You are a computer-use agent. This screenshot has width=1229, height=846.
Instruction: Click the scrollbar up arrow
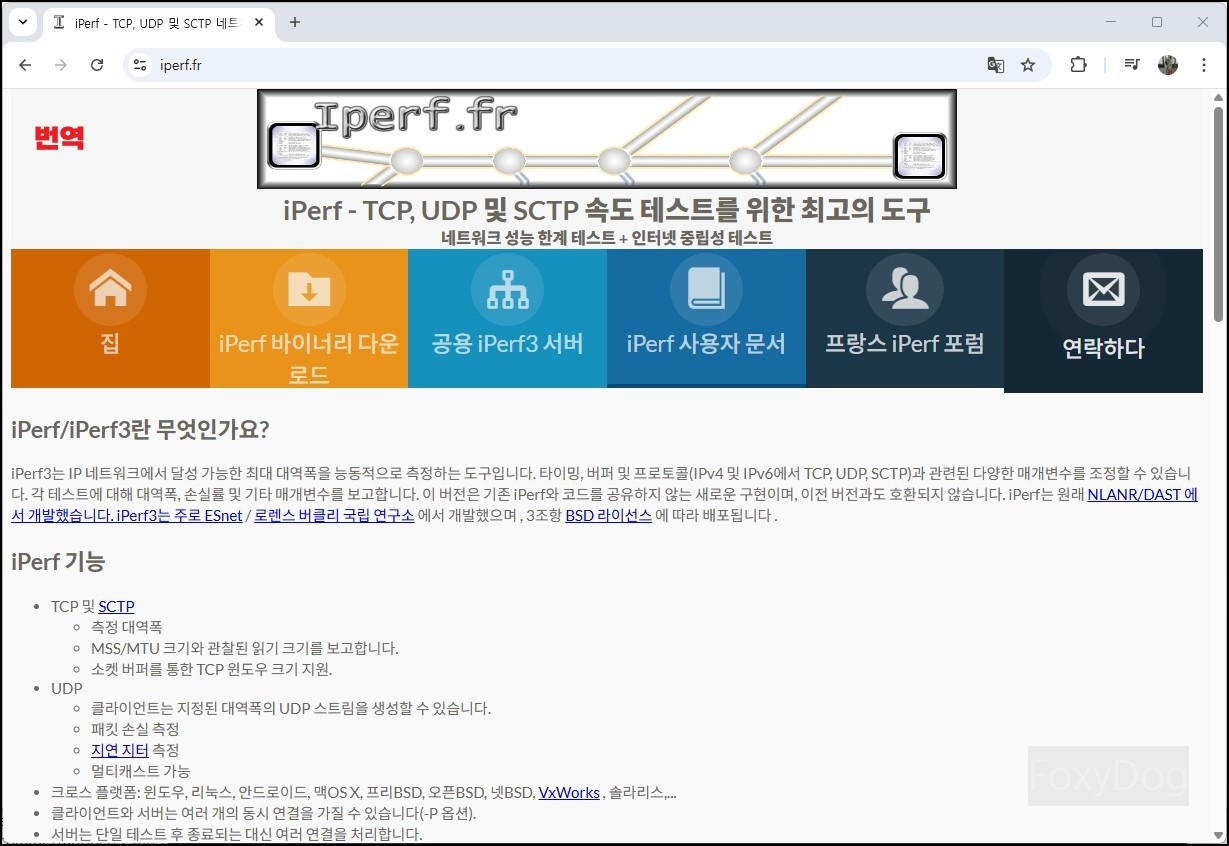[1218, 97]
